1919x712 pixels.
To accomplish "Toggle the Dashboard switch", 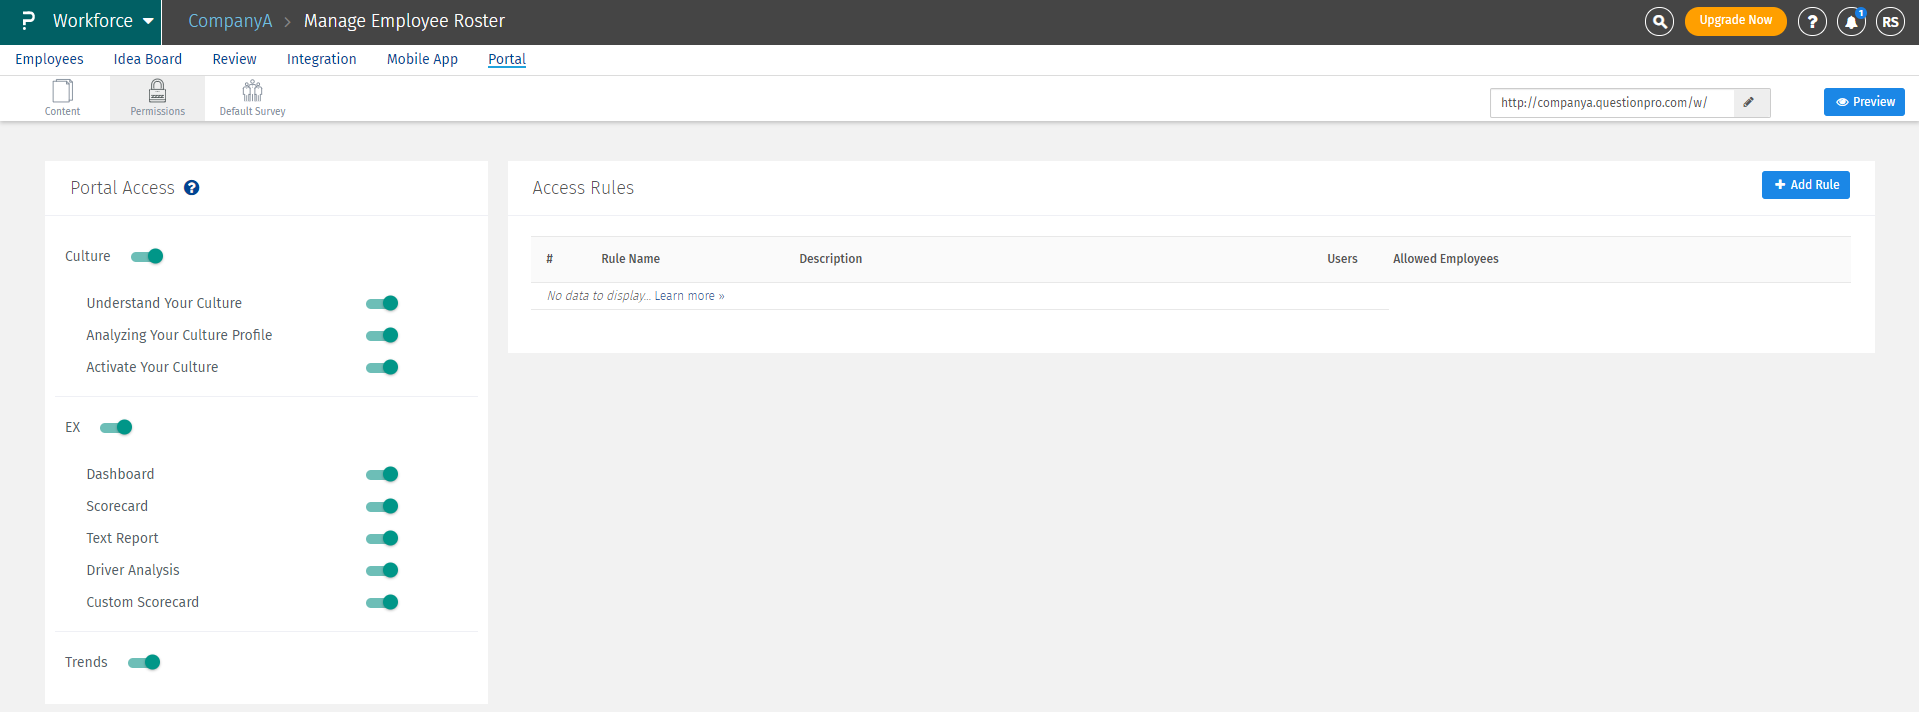I will tap(382, 474).
